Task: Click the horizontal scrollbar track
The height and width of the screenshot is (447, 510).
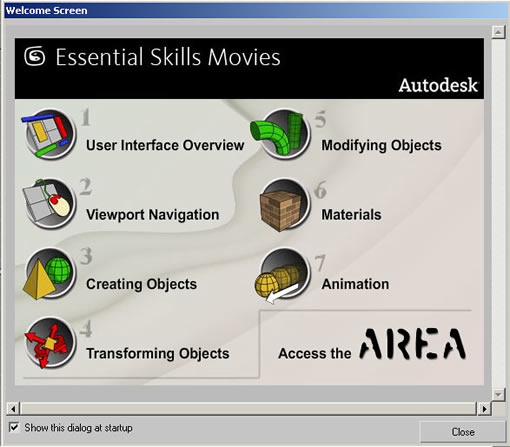Action: [249, 408]
